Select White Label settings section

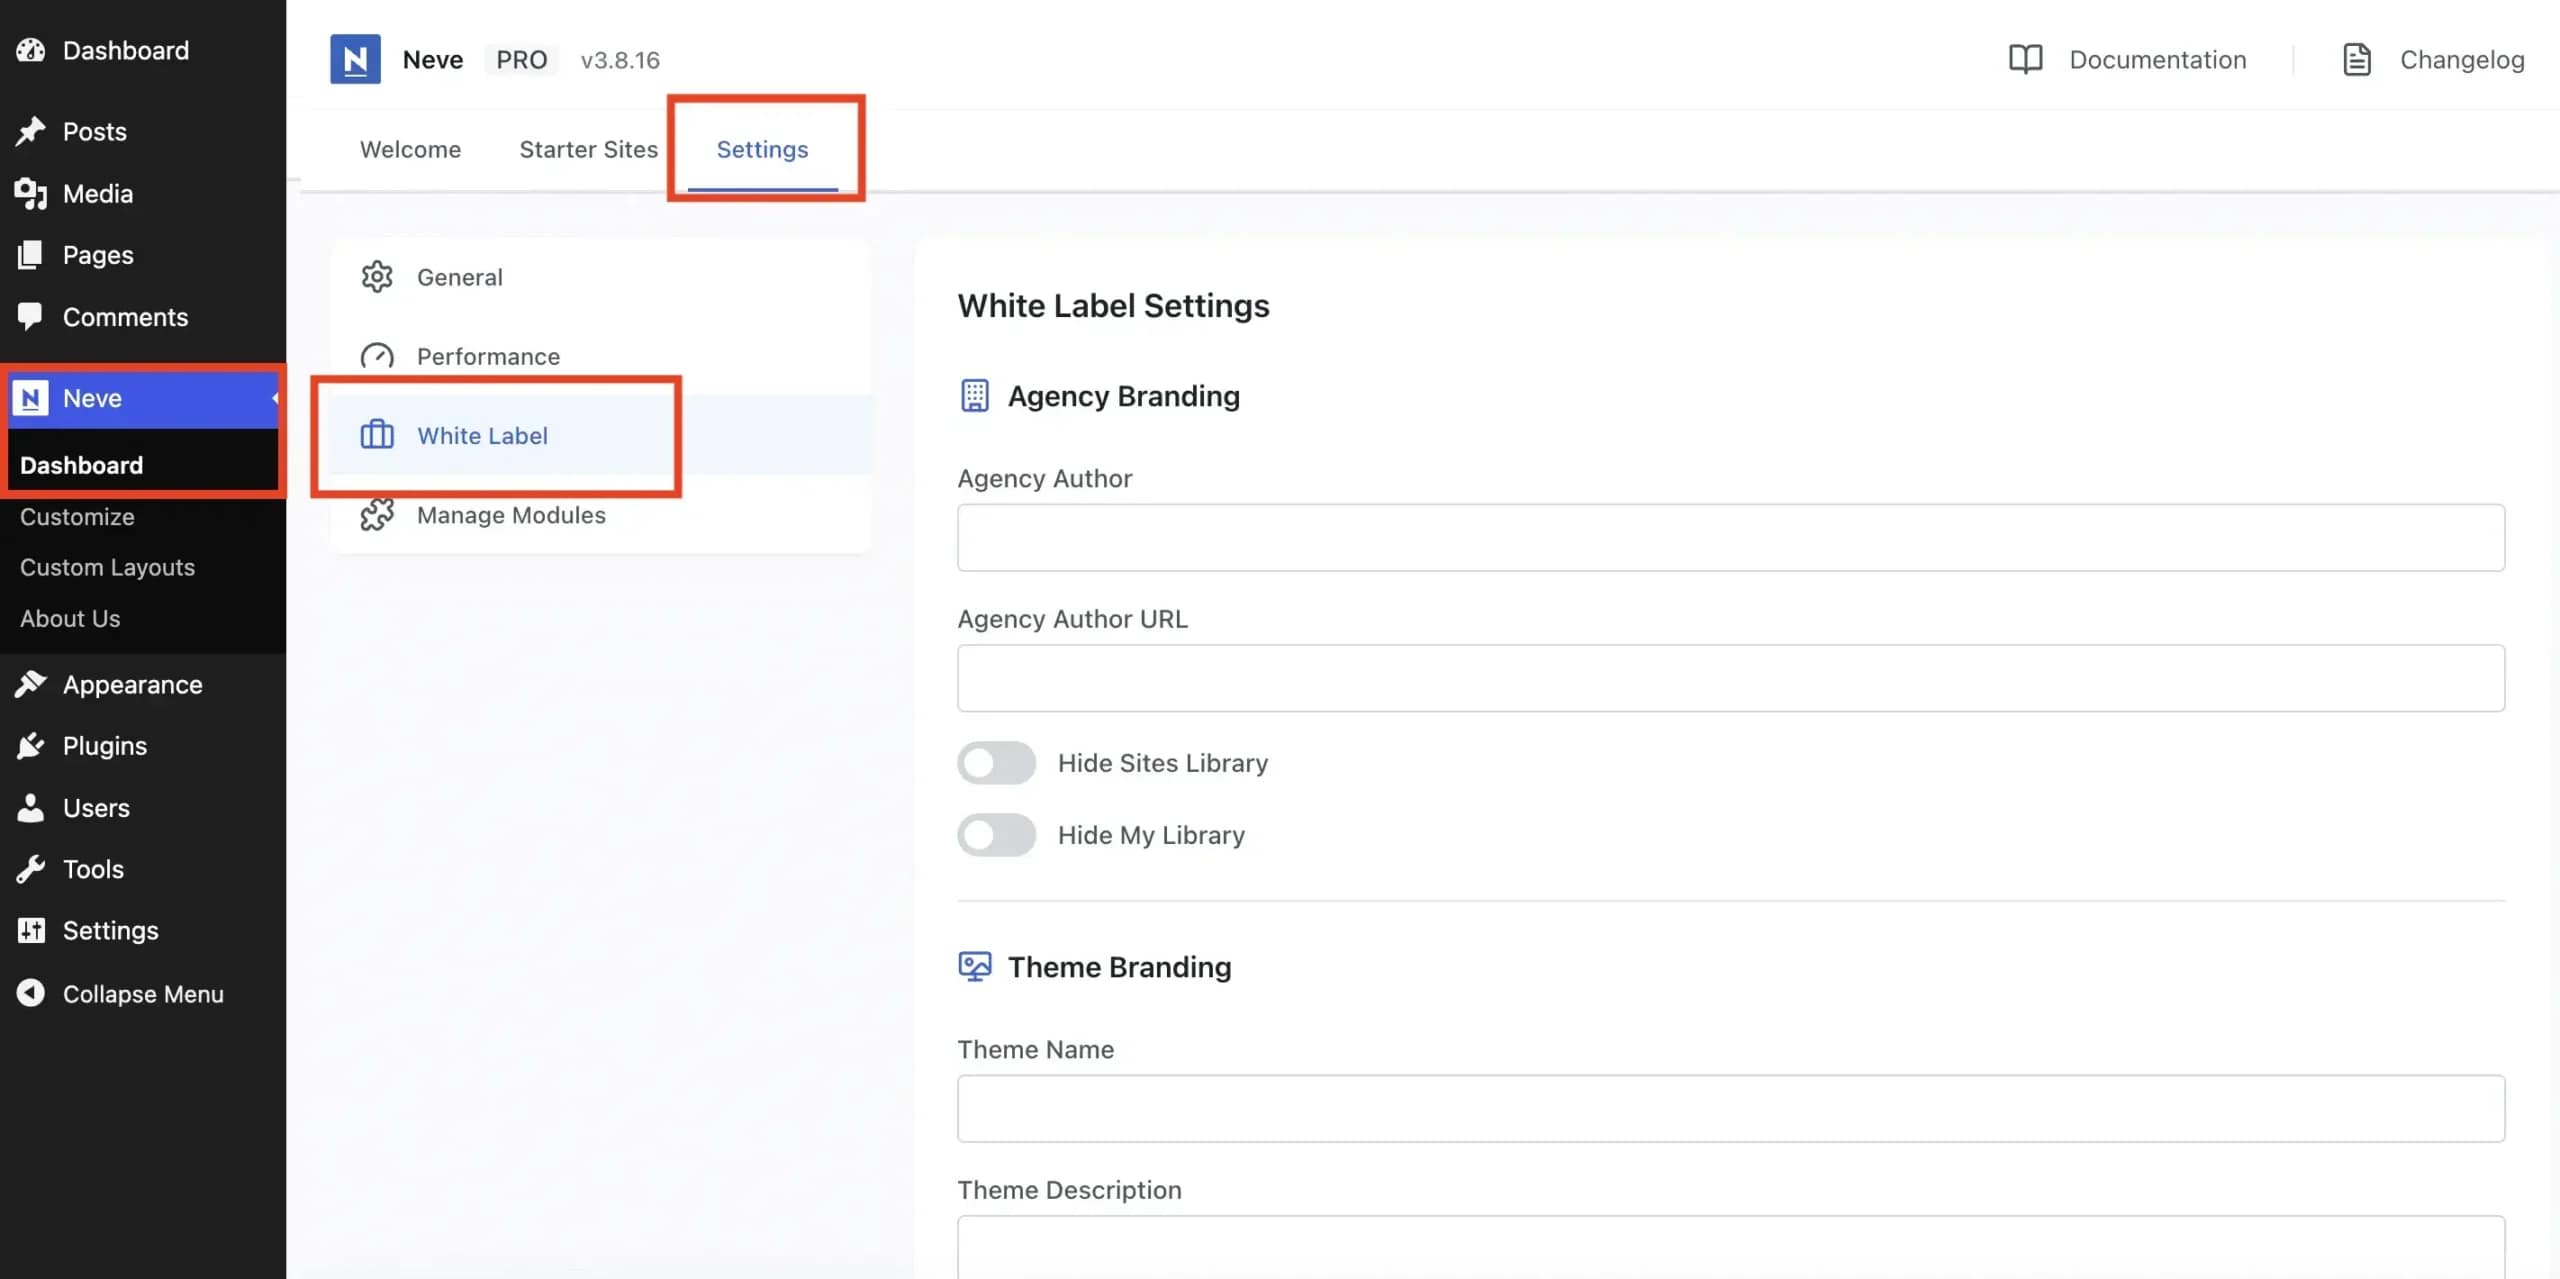coord(600,435)
